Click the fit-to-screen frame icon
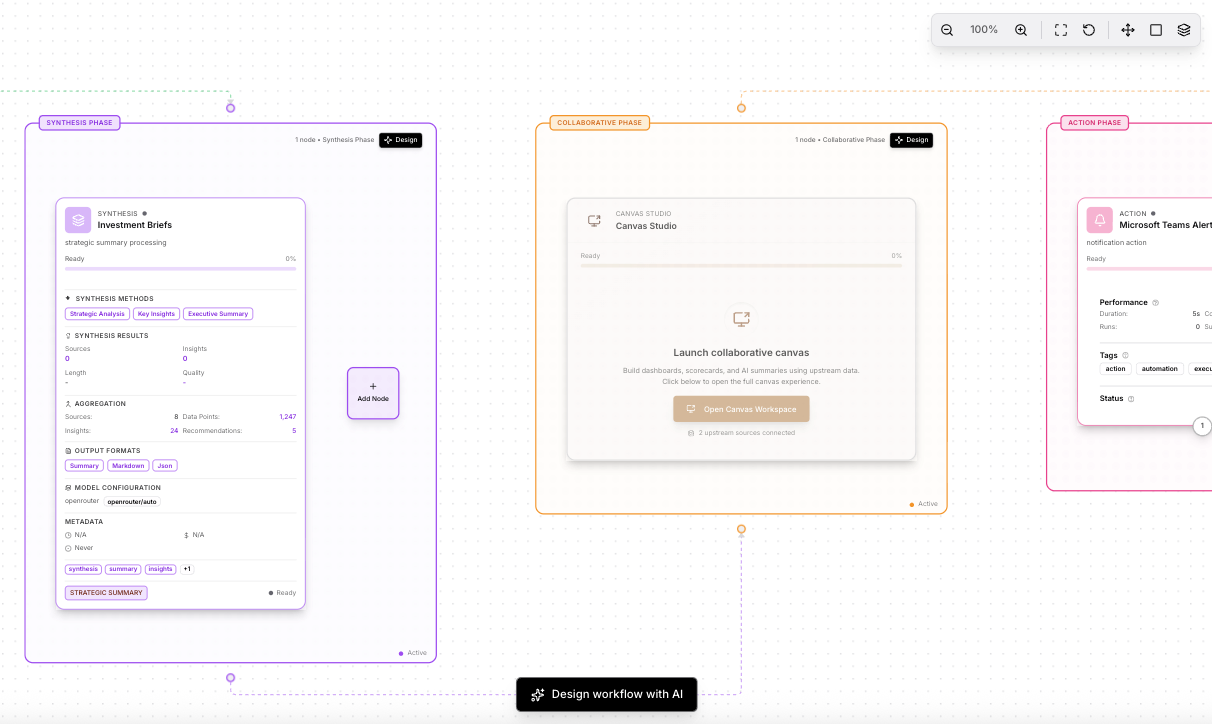Screen dimensions: 1212x724 click(1061, 30)
